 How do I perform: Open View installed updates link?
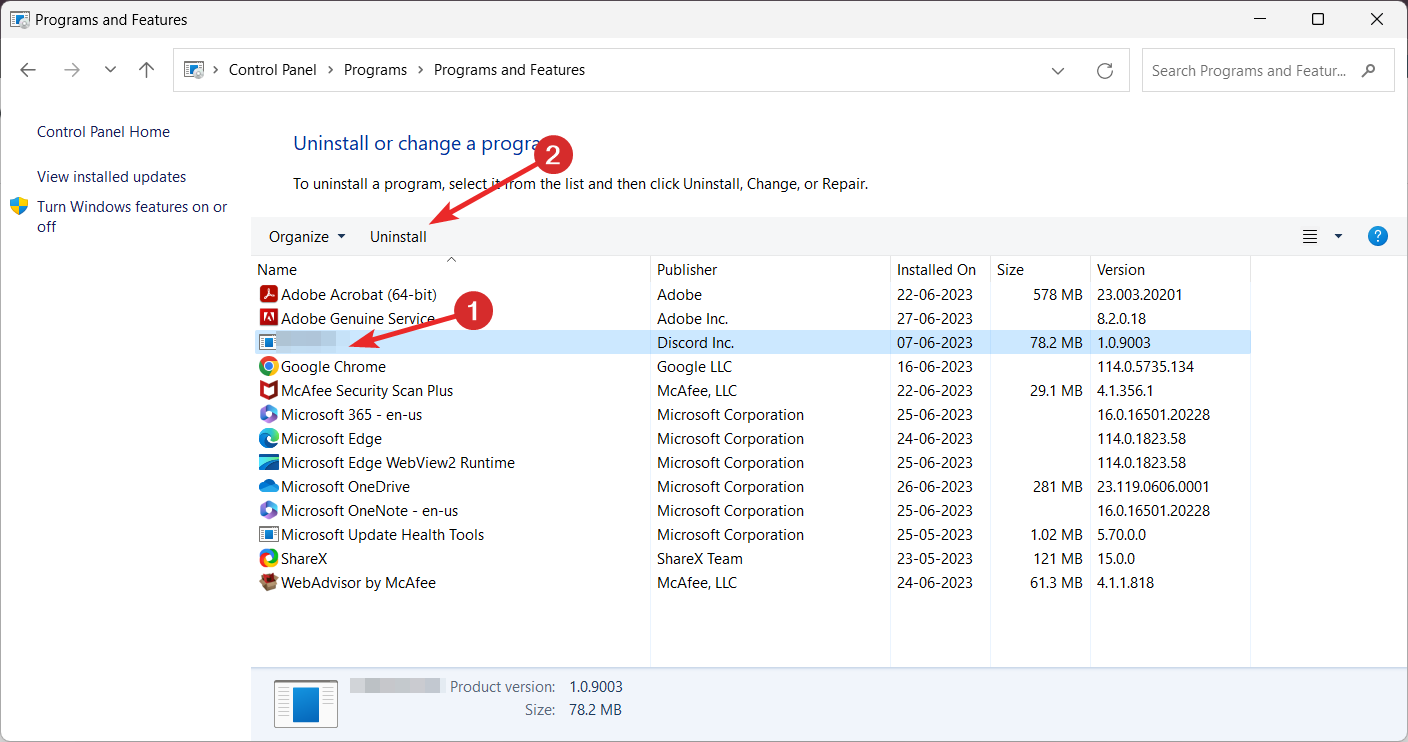click(x=111, y=177)
